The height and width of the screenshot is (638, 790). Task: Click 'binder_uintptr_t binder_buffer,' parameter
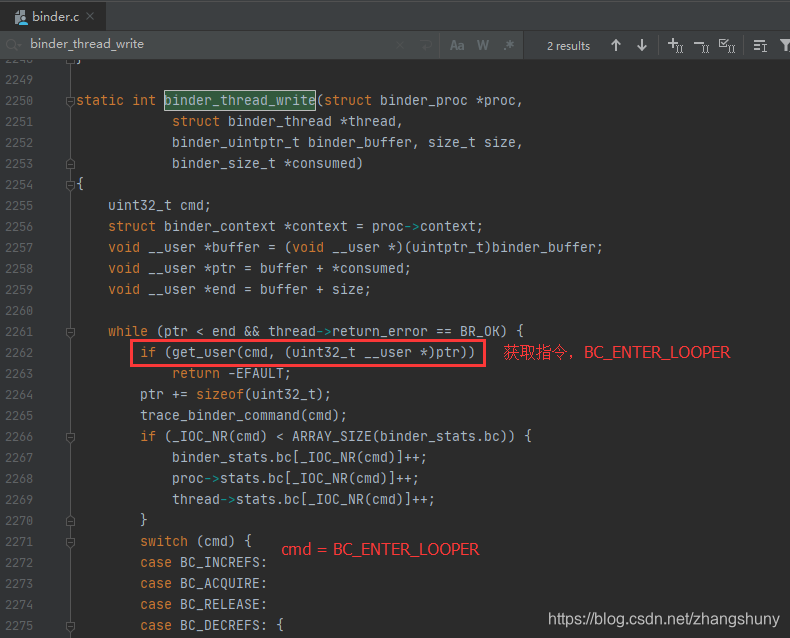[x=295, y=143]
